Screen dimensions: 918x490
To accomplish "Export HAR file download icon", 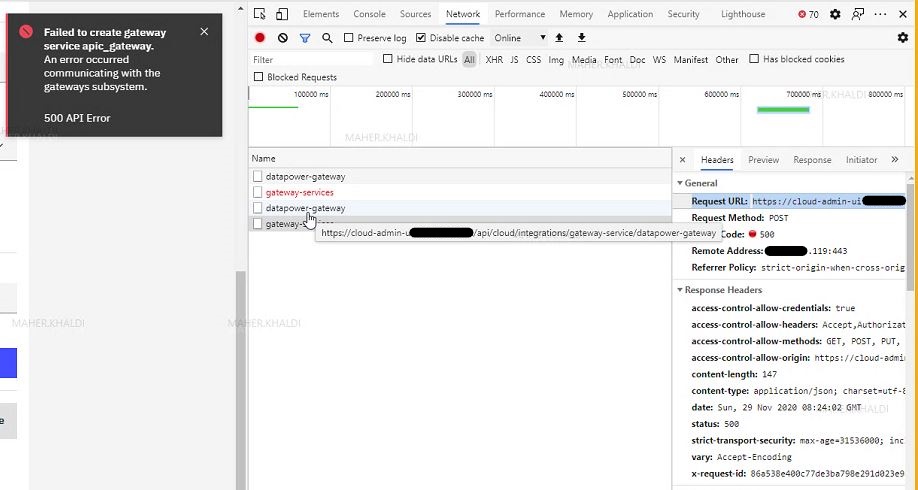I will (581, 37).
